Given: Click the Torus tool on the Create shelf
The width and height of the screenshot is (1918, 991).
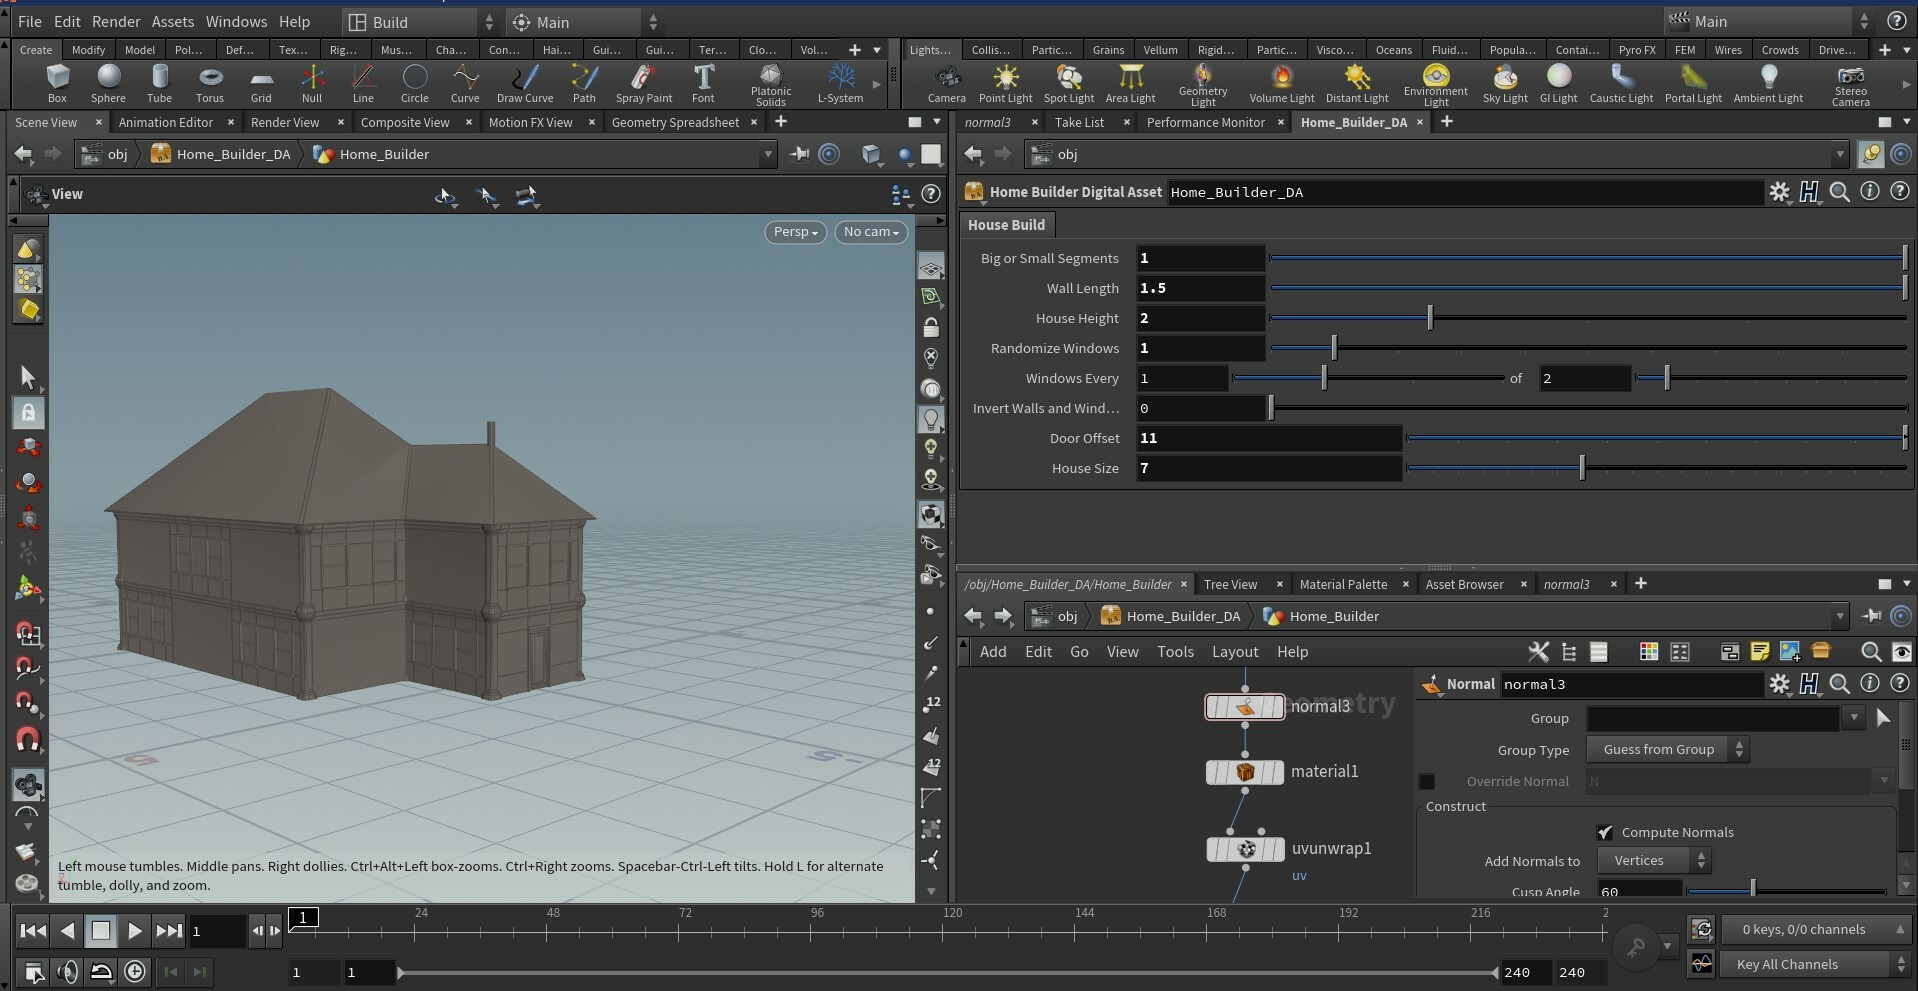Looking at the screenshot, I should tap(210, 84).
